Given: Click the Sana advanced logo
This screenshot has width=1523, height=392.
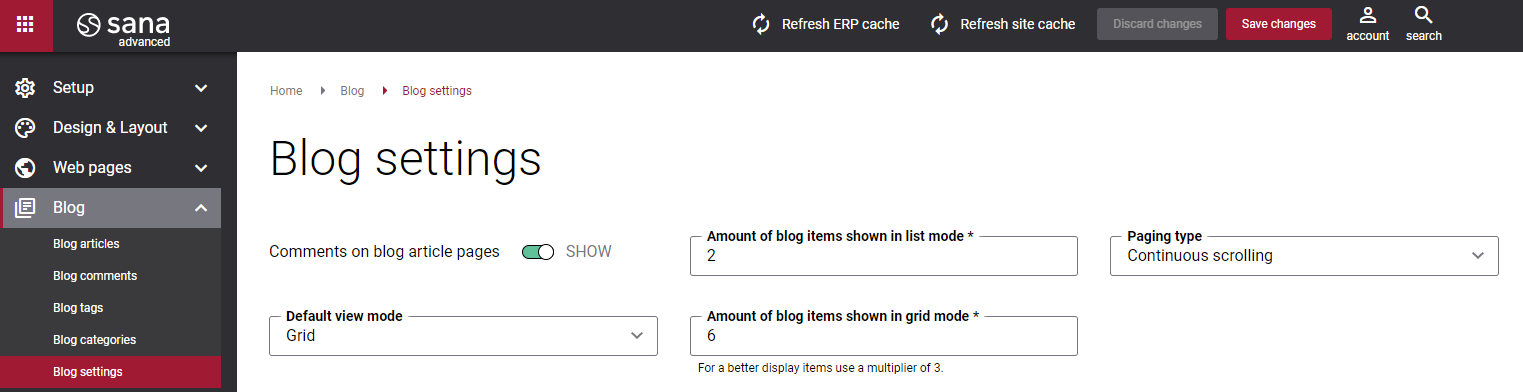Looking at the screenshot, I should tap(124, 28).
